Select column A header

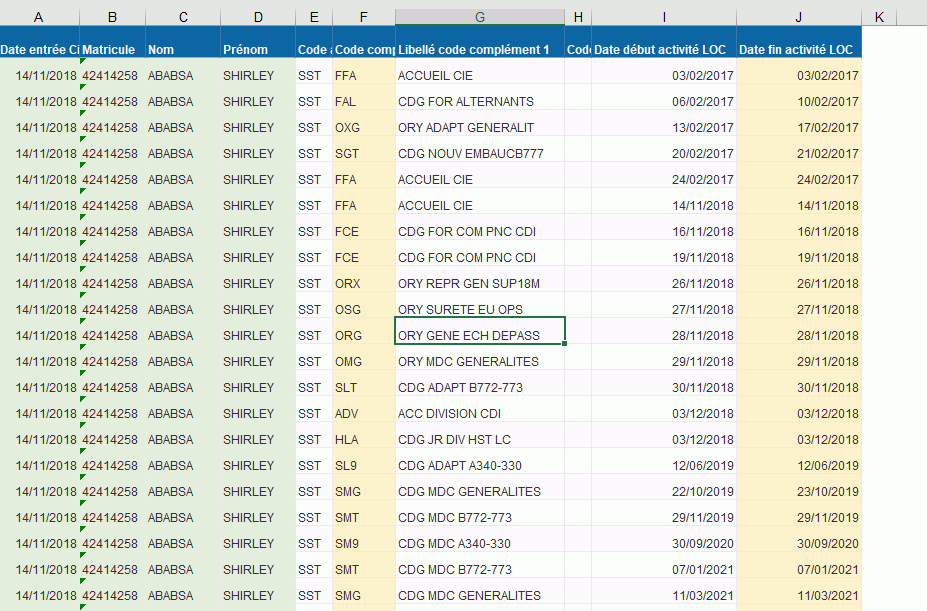(x=39, y=17)
